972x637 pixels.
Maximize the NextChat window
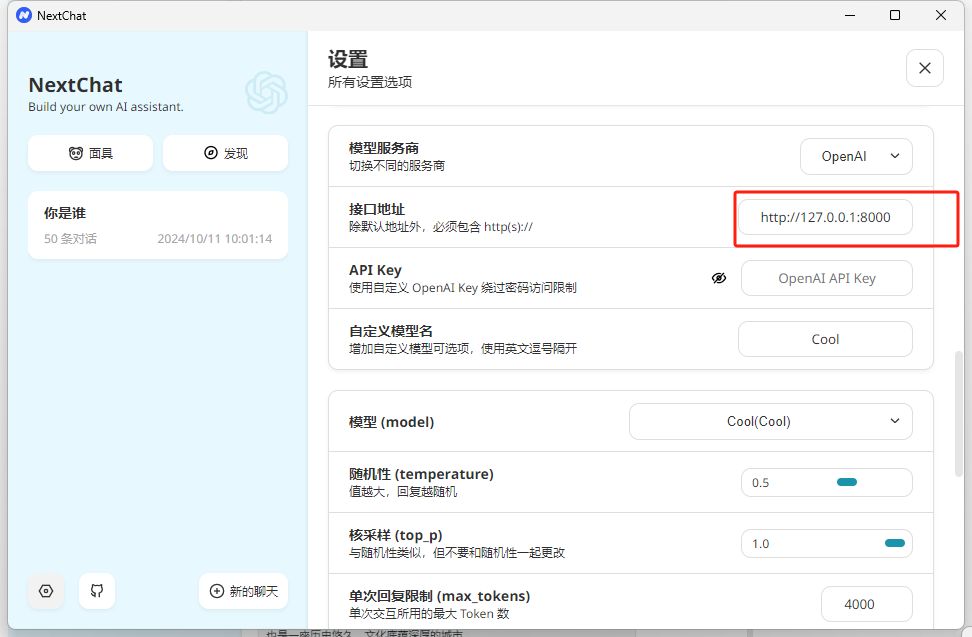tap(895, 15)
